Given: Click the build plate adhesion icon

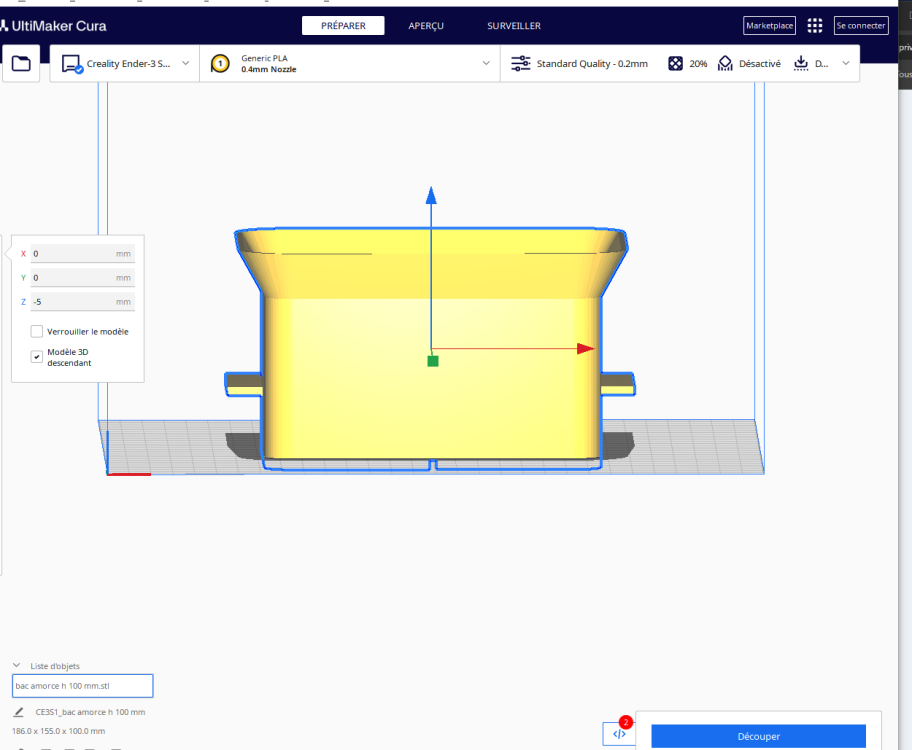Looking at the screenshot, I should [801, 63].
